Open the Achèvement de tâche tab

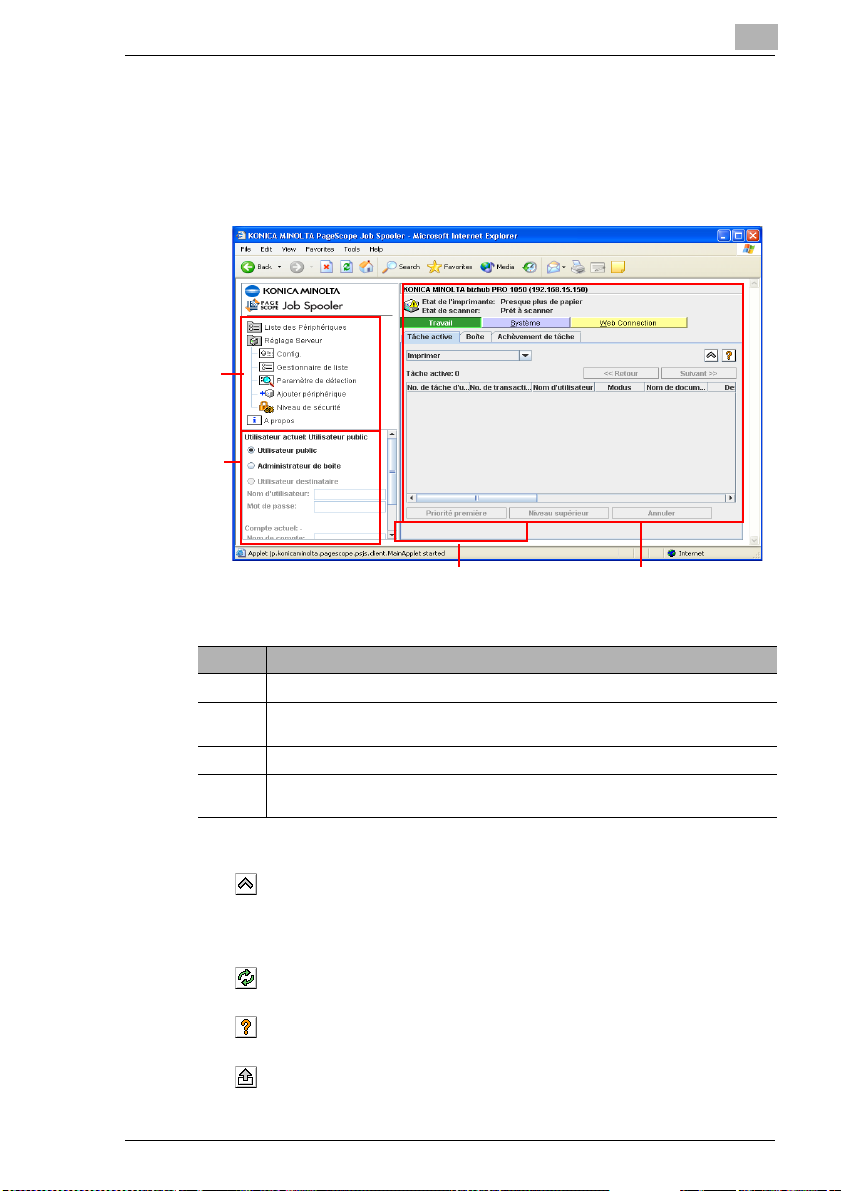536,336
